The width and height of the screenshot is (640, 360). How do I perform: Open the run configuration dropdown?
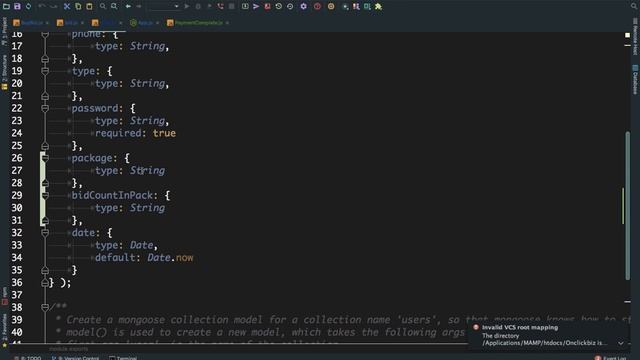[164, 6]
